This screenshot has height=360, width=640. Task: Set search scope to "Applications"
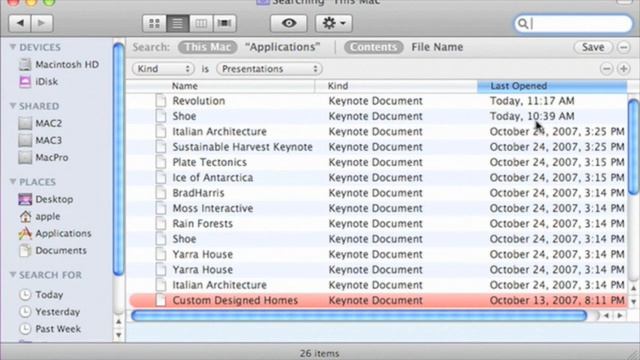click(x=282, y=47)
